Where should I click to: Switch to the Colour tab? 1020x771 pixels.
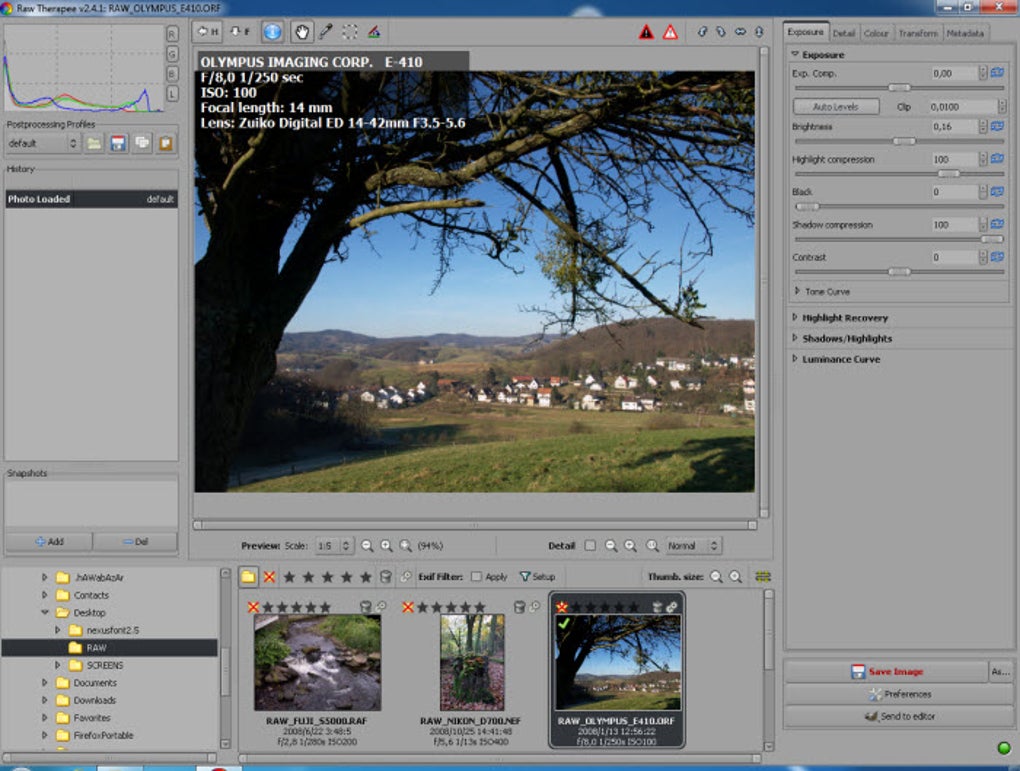(876, 33)
